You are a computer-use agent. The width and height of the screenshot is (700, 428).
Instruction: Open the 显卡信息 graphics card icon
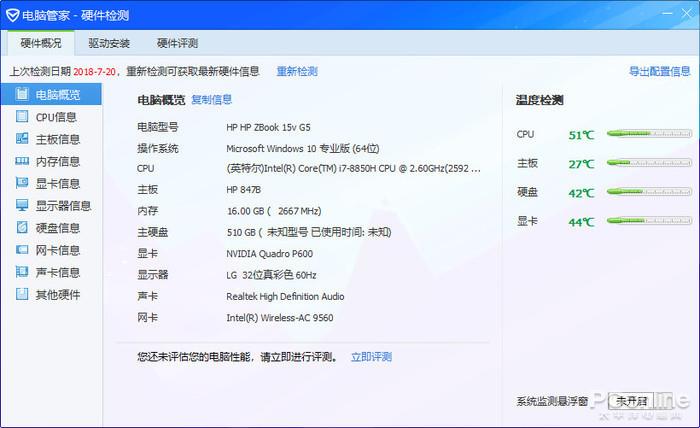[x=22, y=183]
